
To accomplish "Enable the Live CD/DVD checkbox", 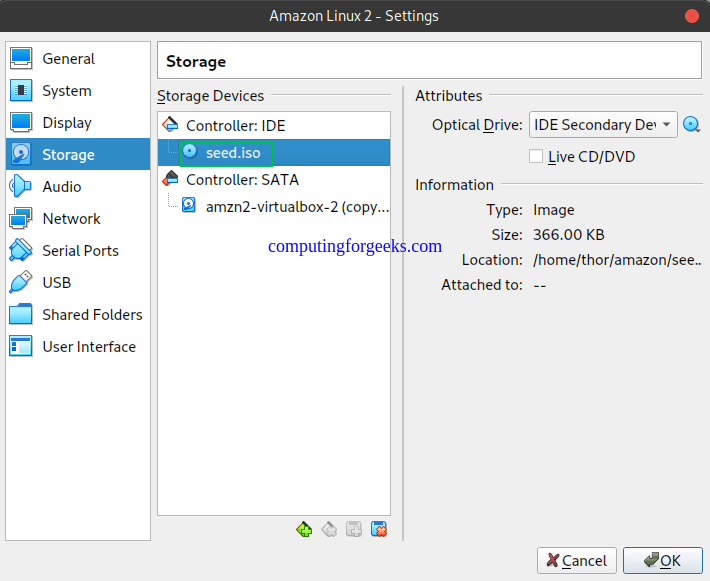I will tap(536, 156).
